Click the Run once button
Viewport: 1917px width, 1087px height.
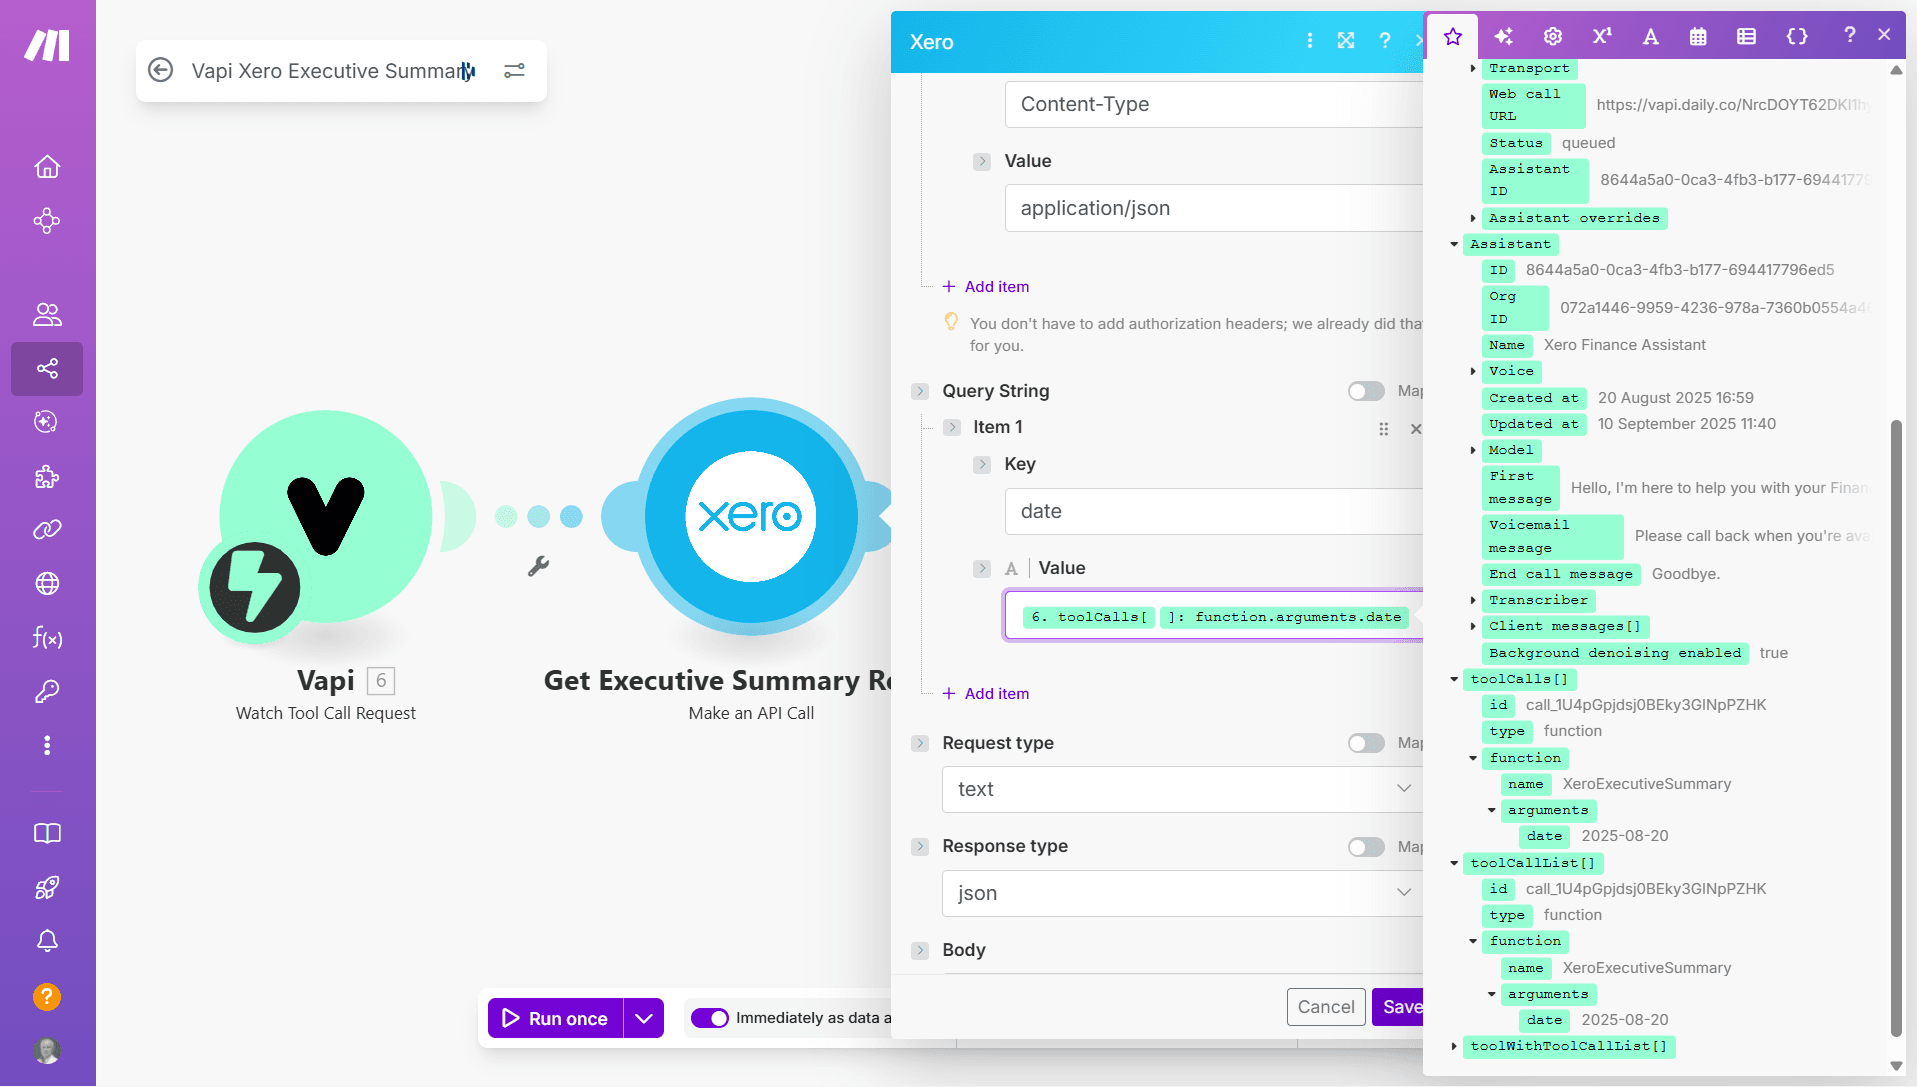coord(556,1018)
